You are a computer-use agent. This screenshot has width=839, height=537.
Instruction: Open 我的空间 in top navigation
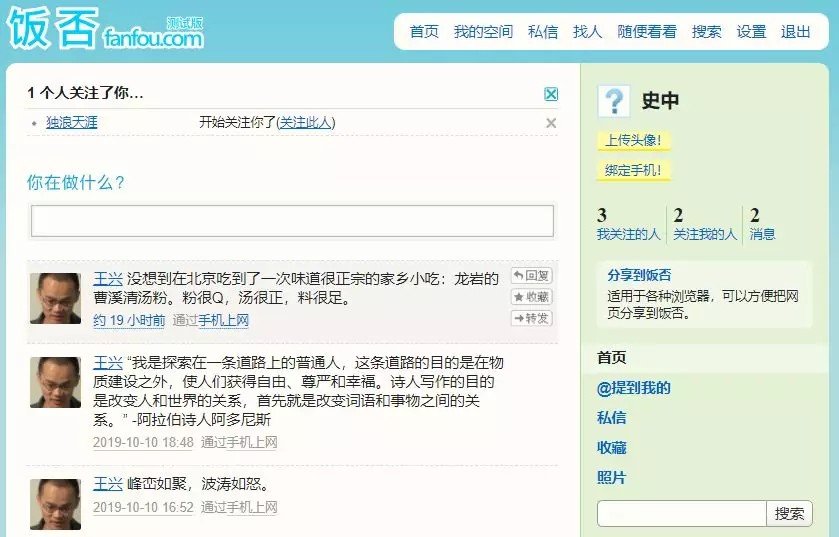(x=483, y=32)
